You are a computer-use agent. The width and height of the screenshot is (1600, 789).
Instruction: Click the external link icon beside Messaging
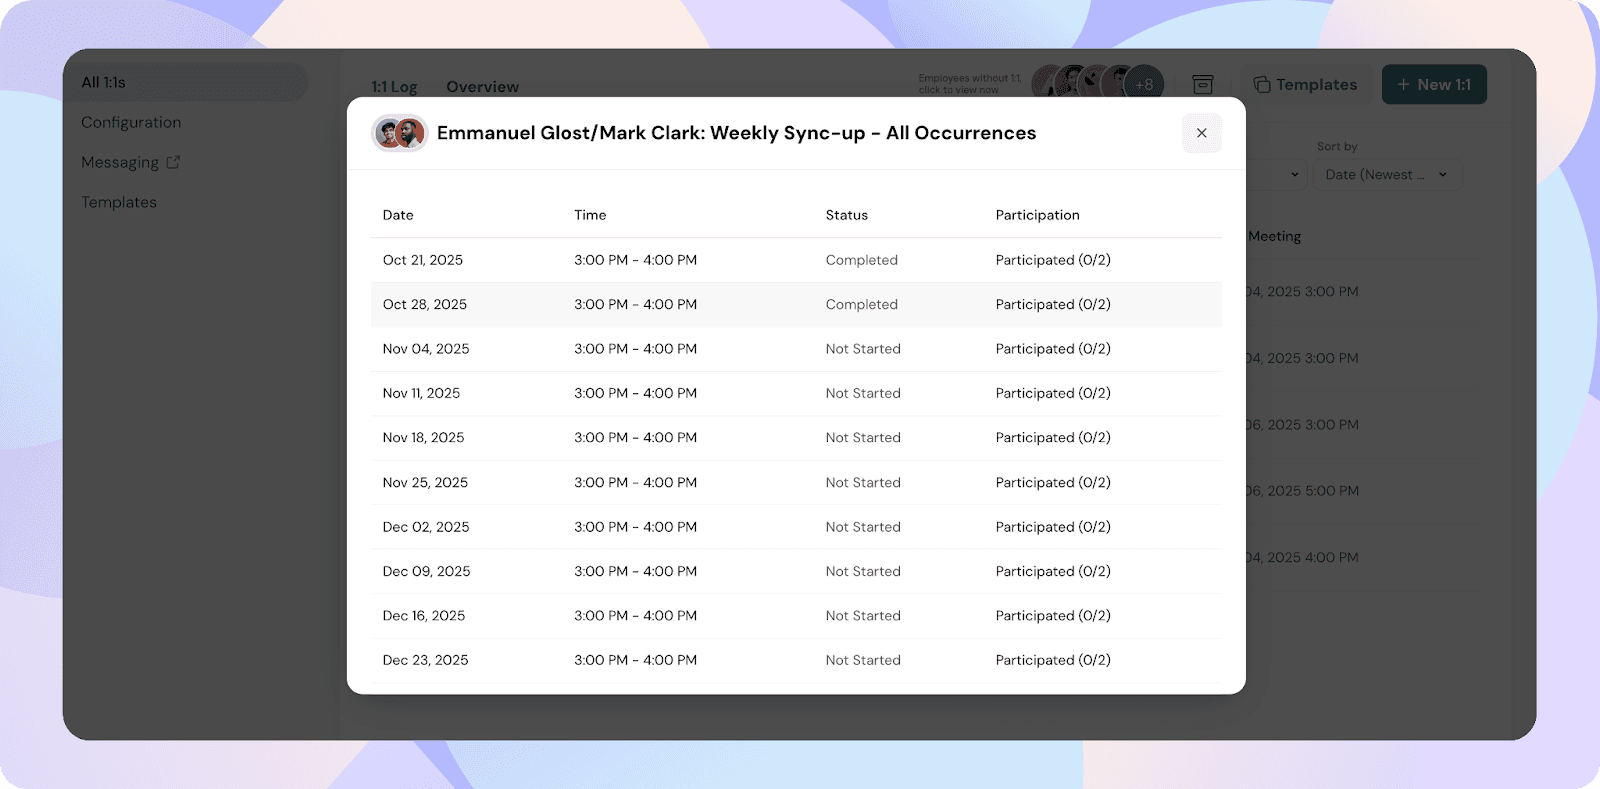click(x=173, y=162)
